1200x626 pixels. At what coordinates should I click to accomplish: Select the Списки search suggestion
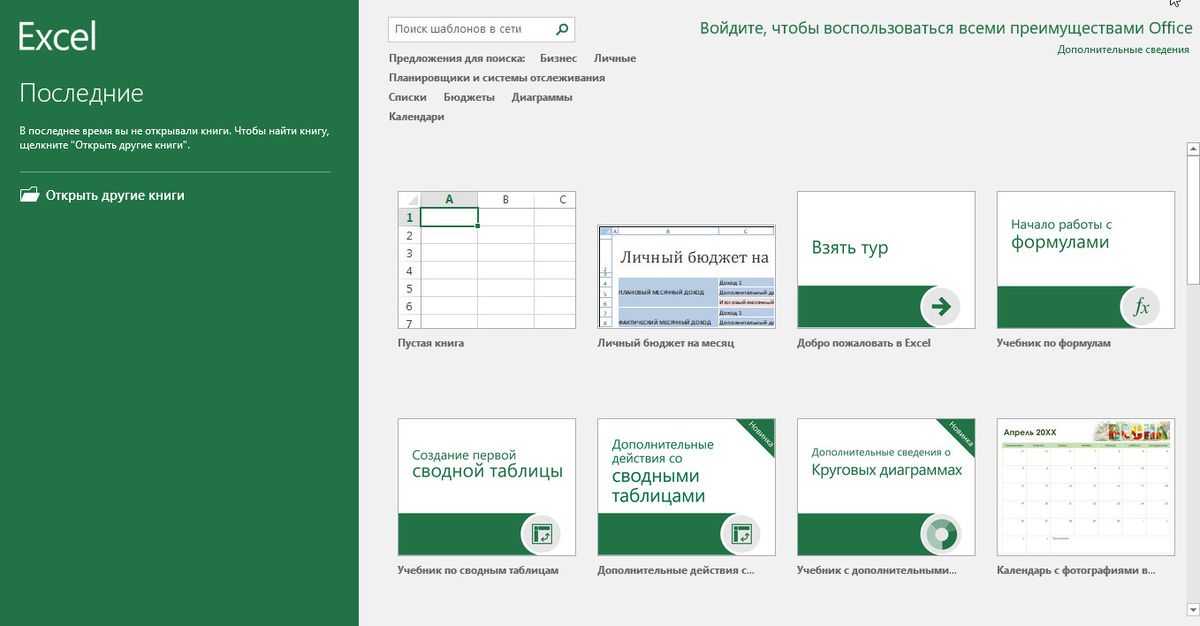pos(408,97)
